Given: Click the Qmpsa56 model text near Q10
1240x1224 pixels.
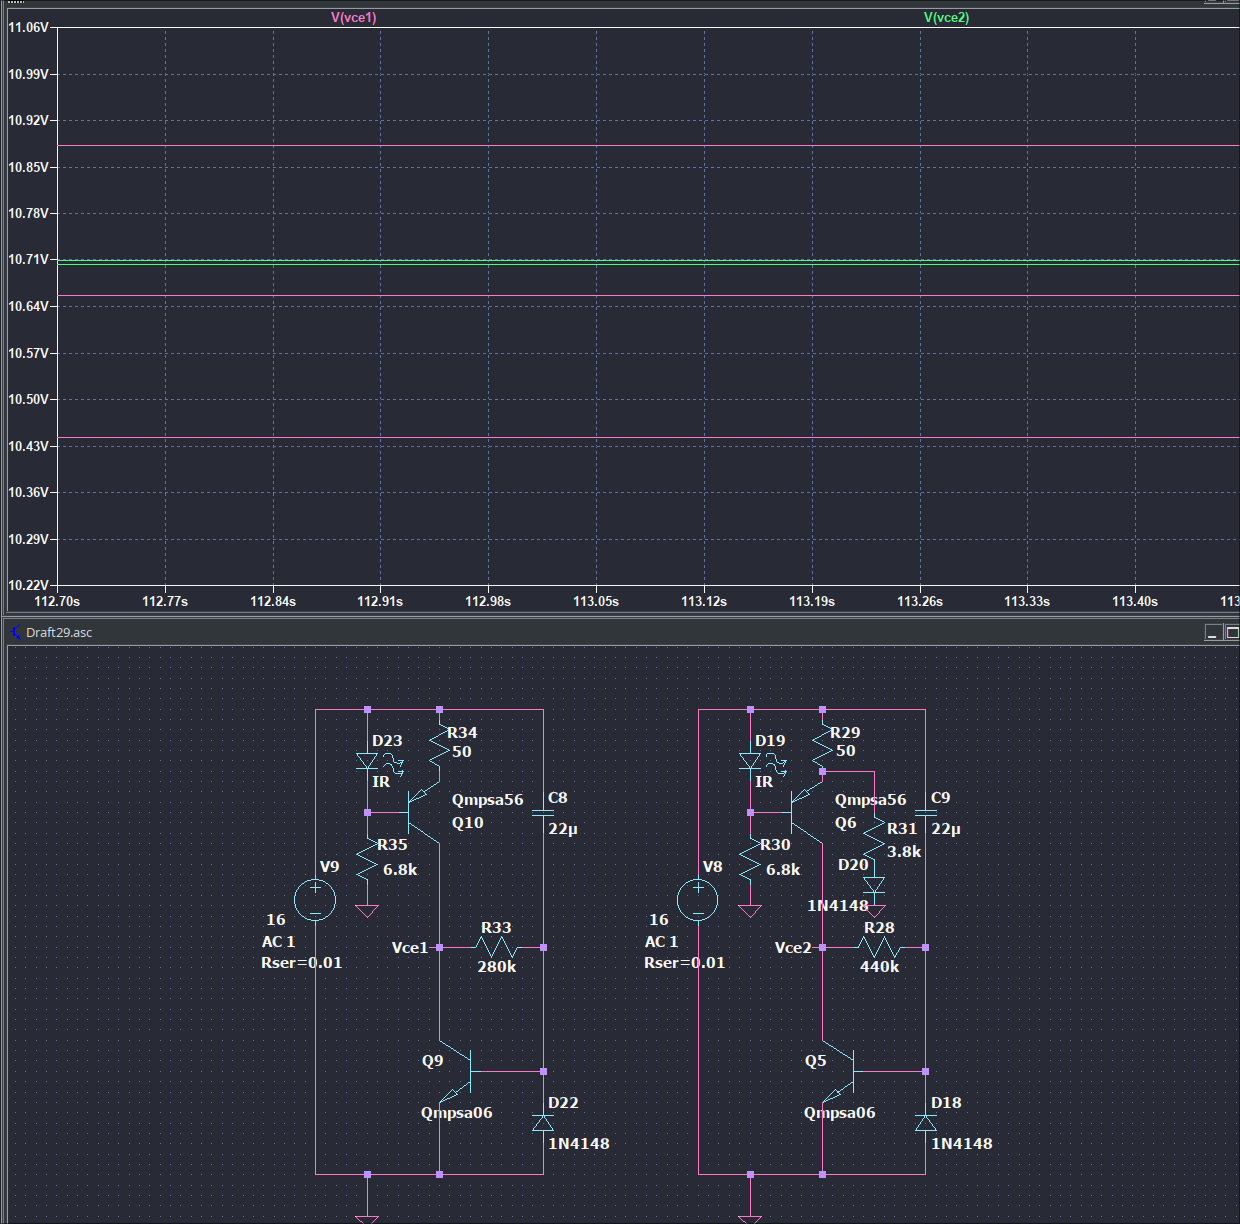Looking at the screenshot, I should point(487,800).
